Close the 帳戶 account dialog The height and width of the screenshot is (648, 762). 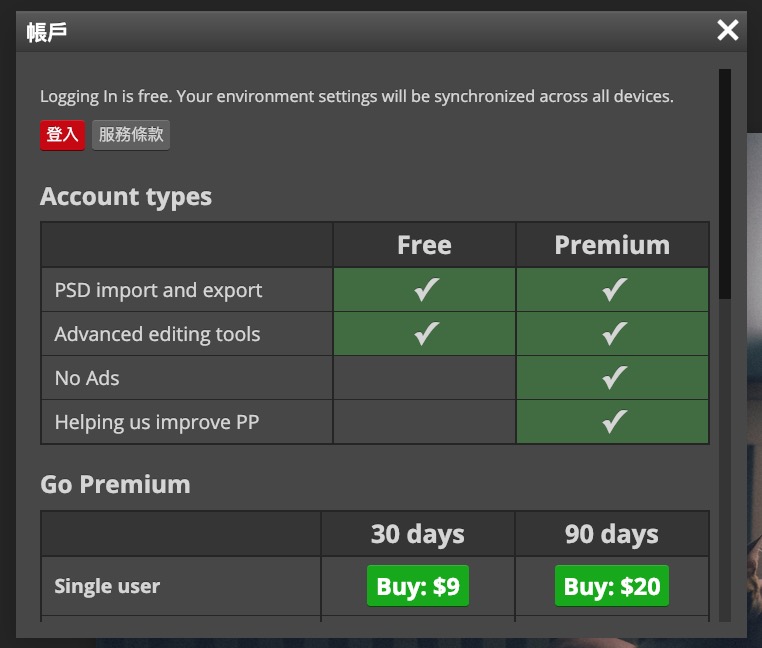pos(728,30)
